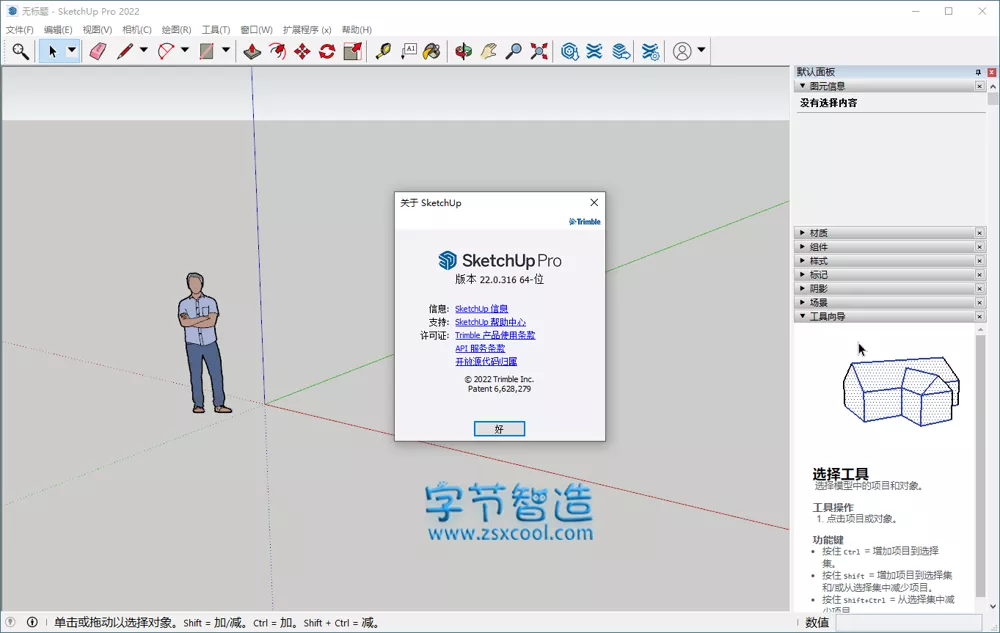Expand the 样式 panel
This screenshot has width=1000, height=633.
pyautogui.click(x=802, y=261)
